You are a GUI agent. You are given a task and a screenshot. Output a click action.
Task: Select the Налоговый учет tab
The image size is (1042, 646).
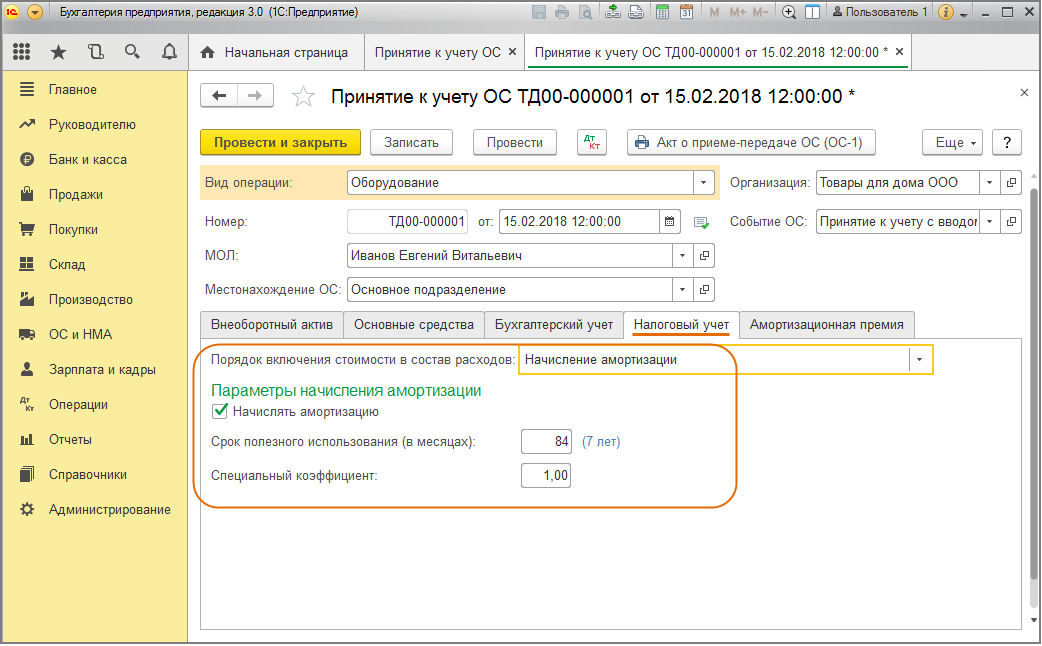(681, 324)
